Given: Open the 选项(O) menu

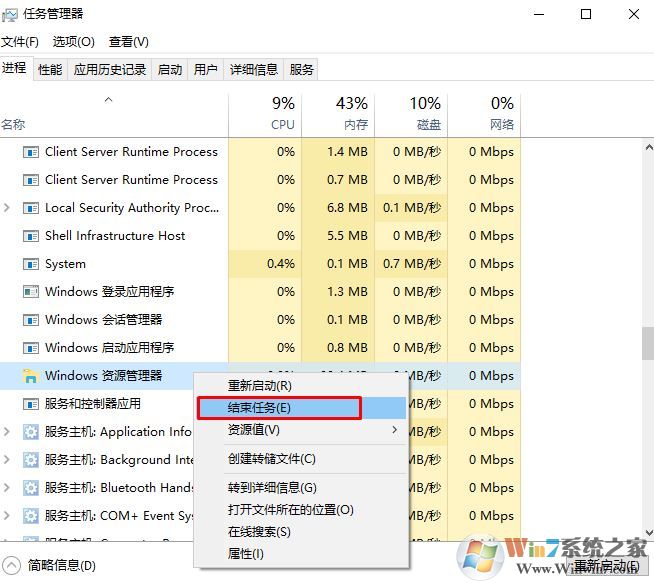Looking at the screenshot, I should click(x=74, y=42).
